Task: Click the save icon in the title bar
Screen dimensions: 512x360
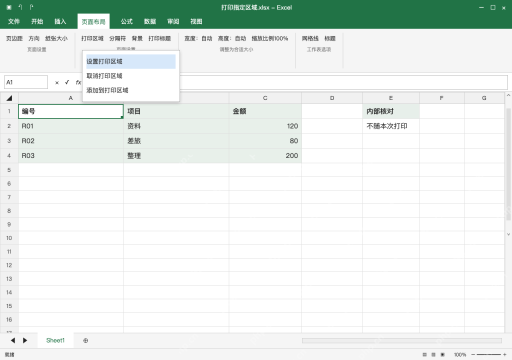Action: click(9, 7)
